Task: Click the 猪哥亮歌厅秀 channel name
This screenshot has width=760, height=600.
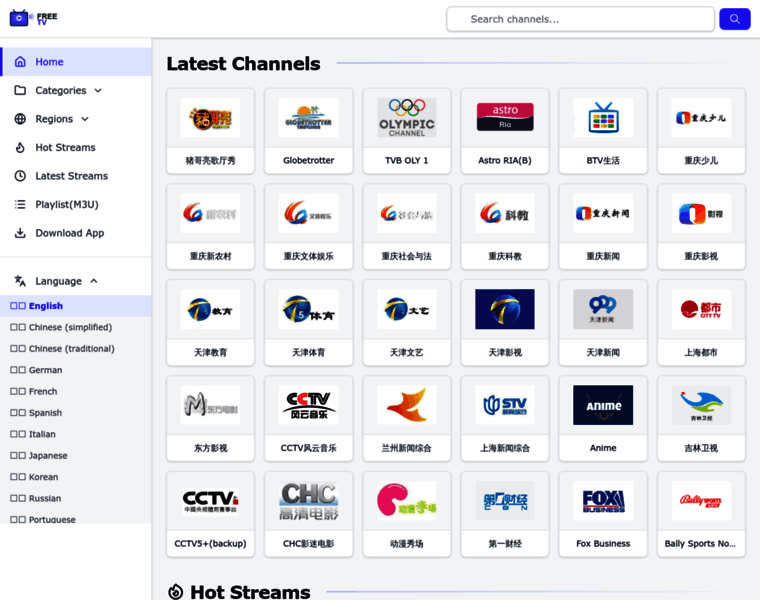Action: (x=210, y=160)
